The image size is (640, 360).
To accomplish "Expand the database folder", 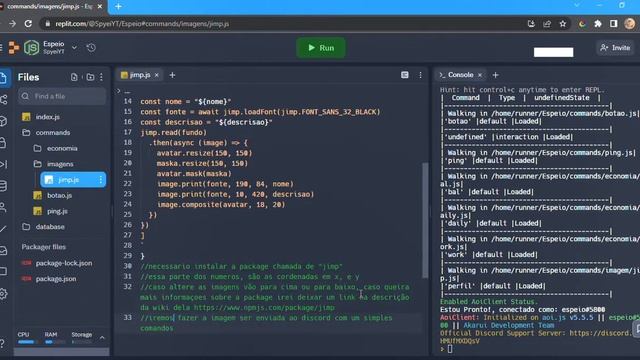I will point(50,227).
